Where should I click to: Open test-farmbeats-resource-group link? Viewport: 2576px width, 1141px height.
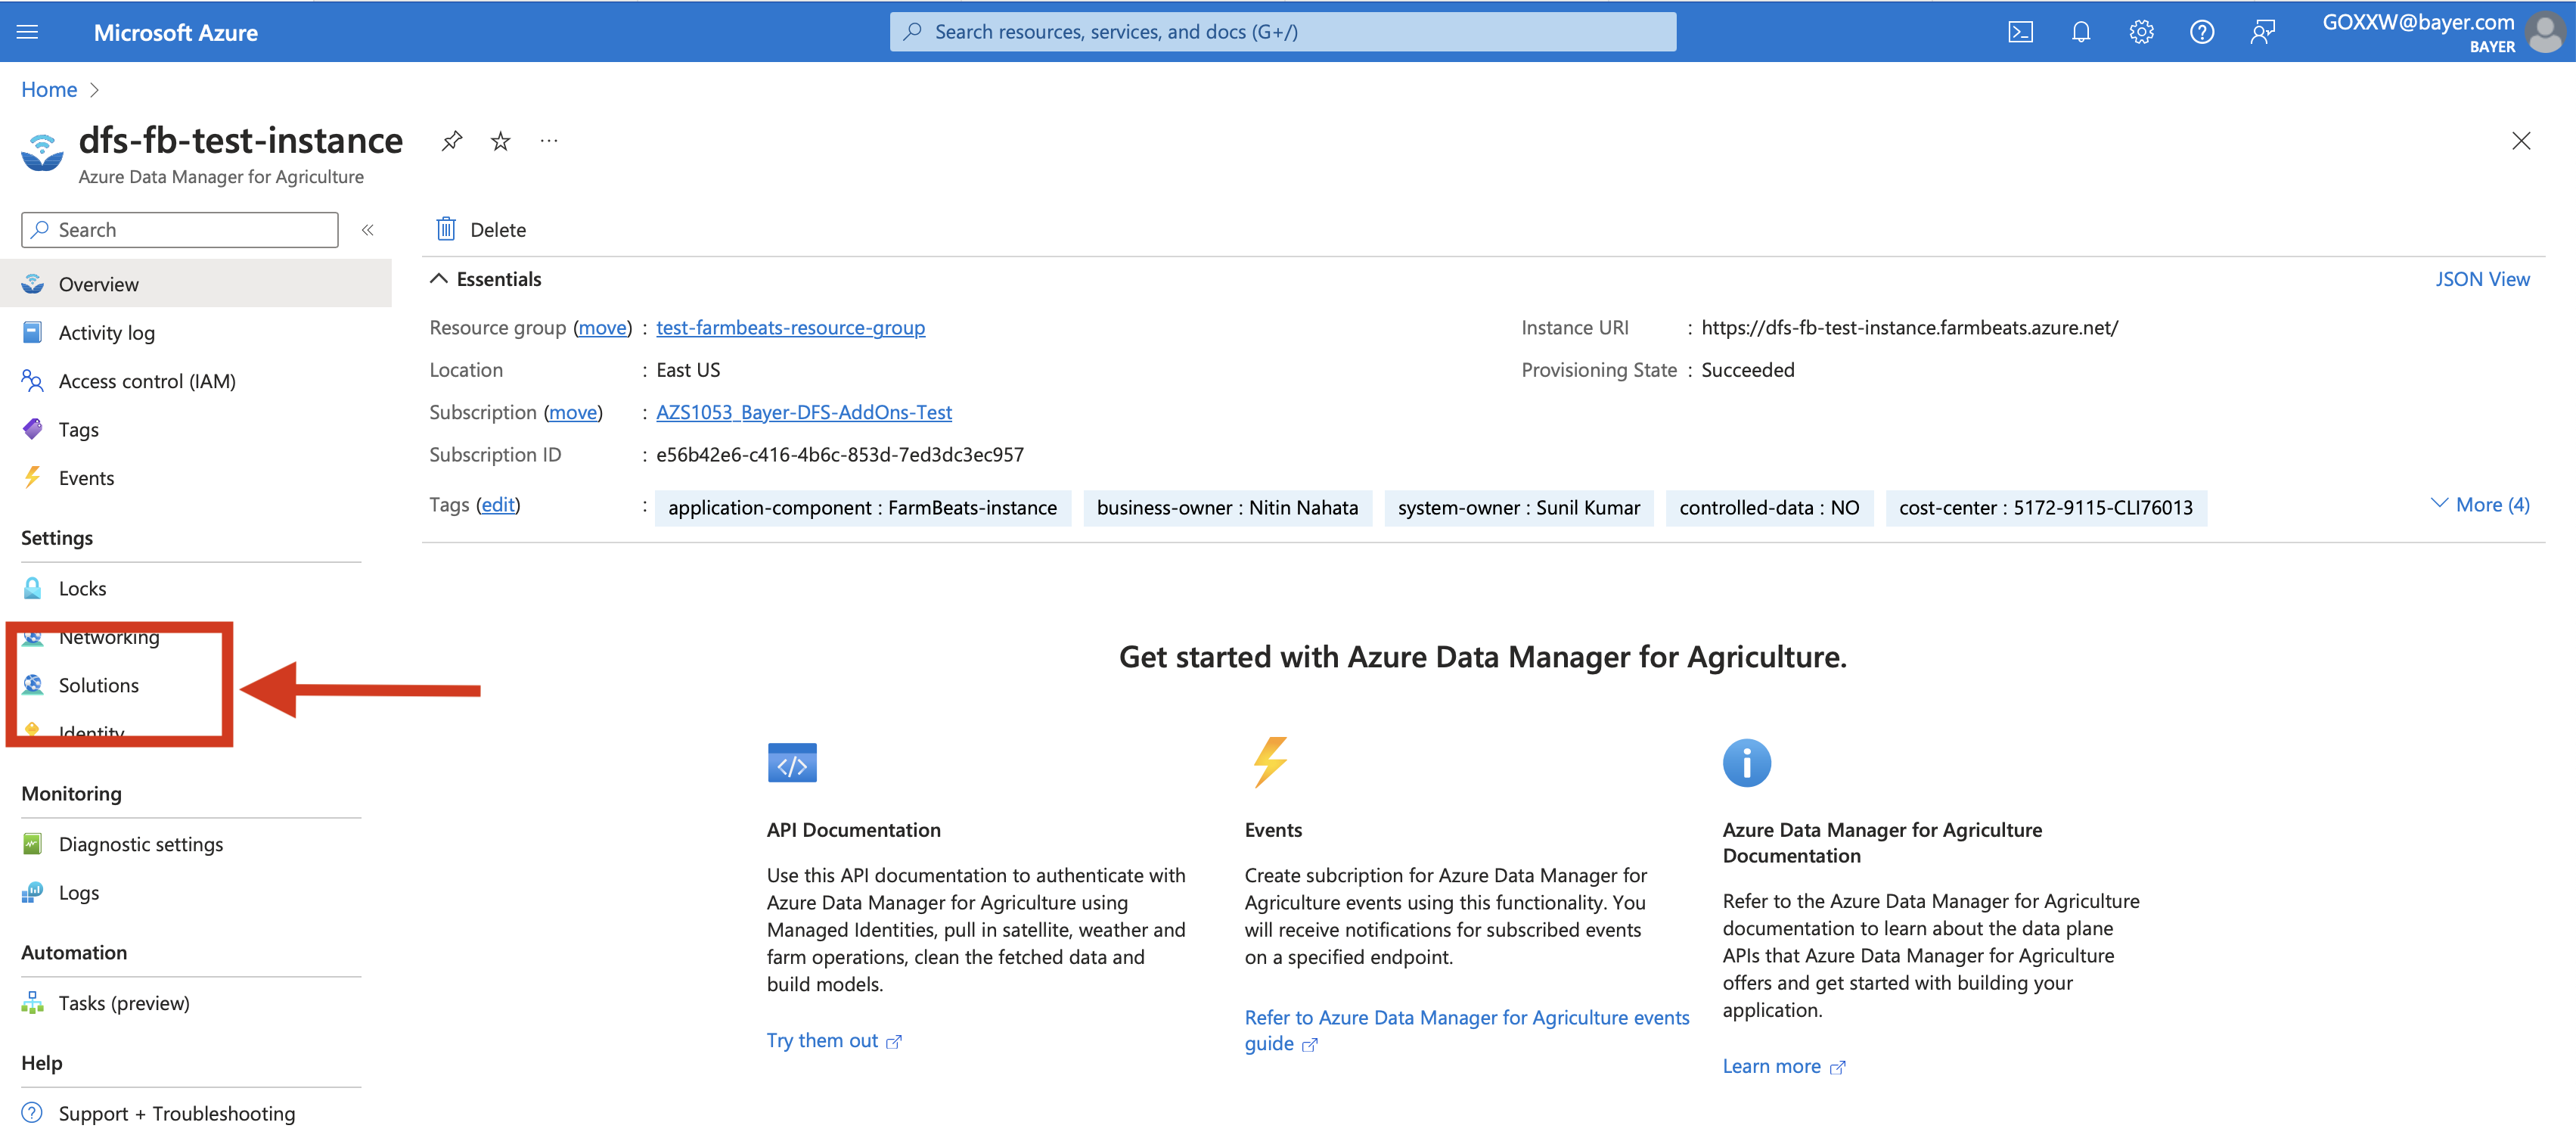point(790,327)
